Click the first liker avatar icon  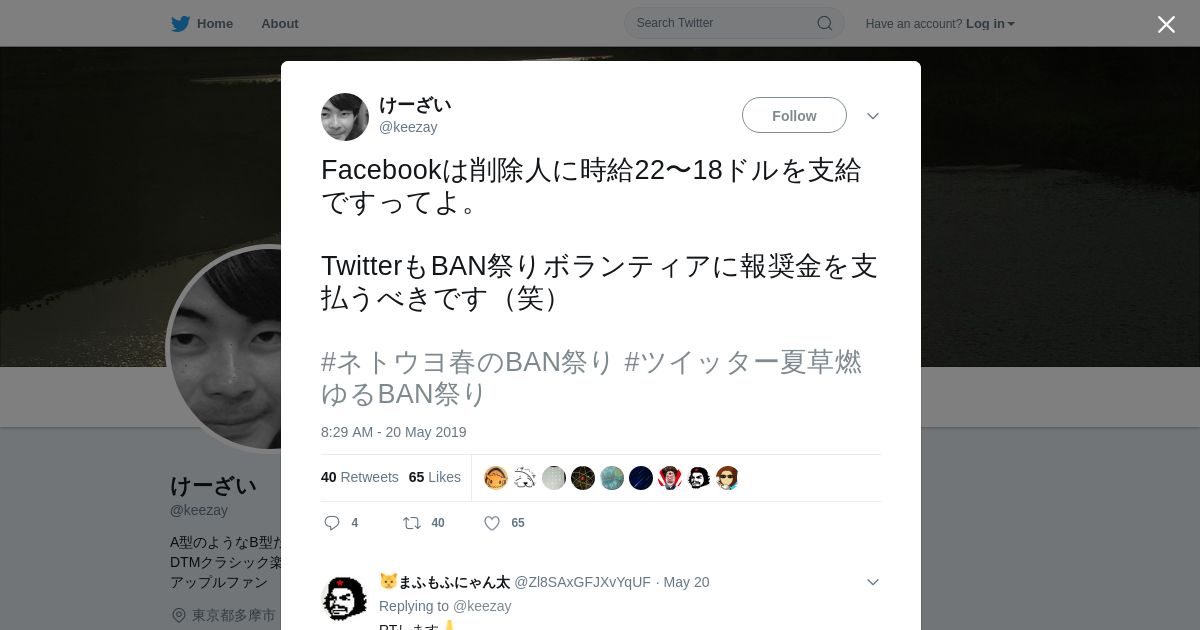point(496,478)
